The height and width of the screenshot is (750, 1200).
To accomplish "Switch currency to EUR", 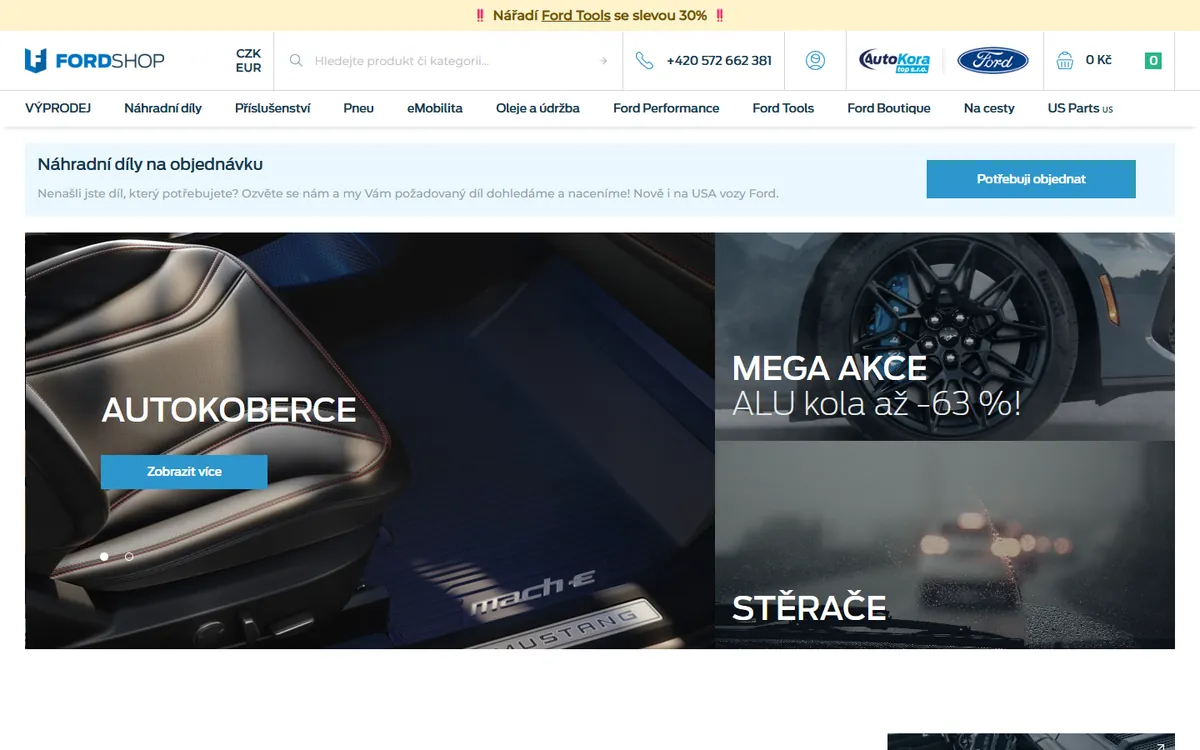I will (x=249, y=68).
